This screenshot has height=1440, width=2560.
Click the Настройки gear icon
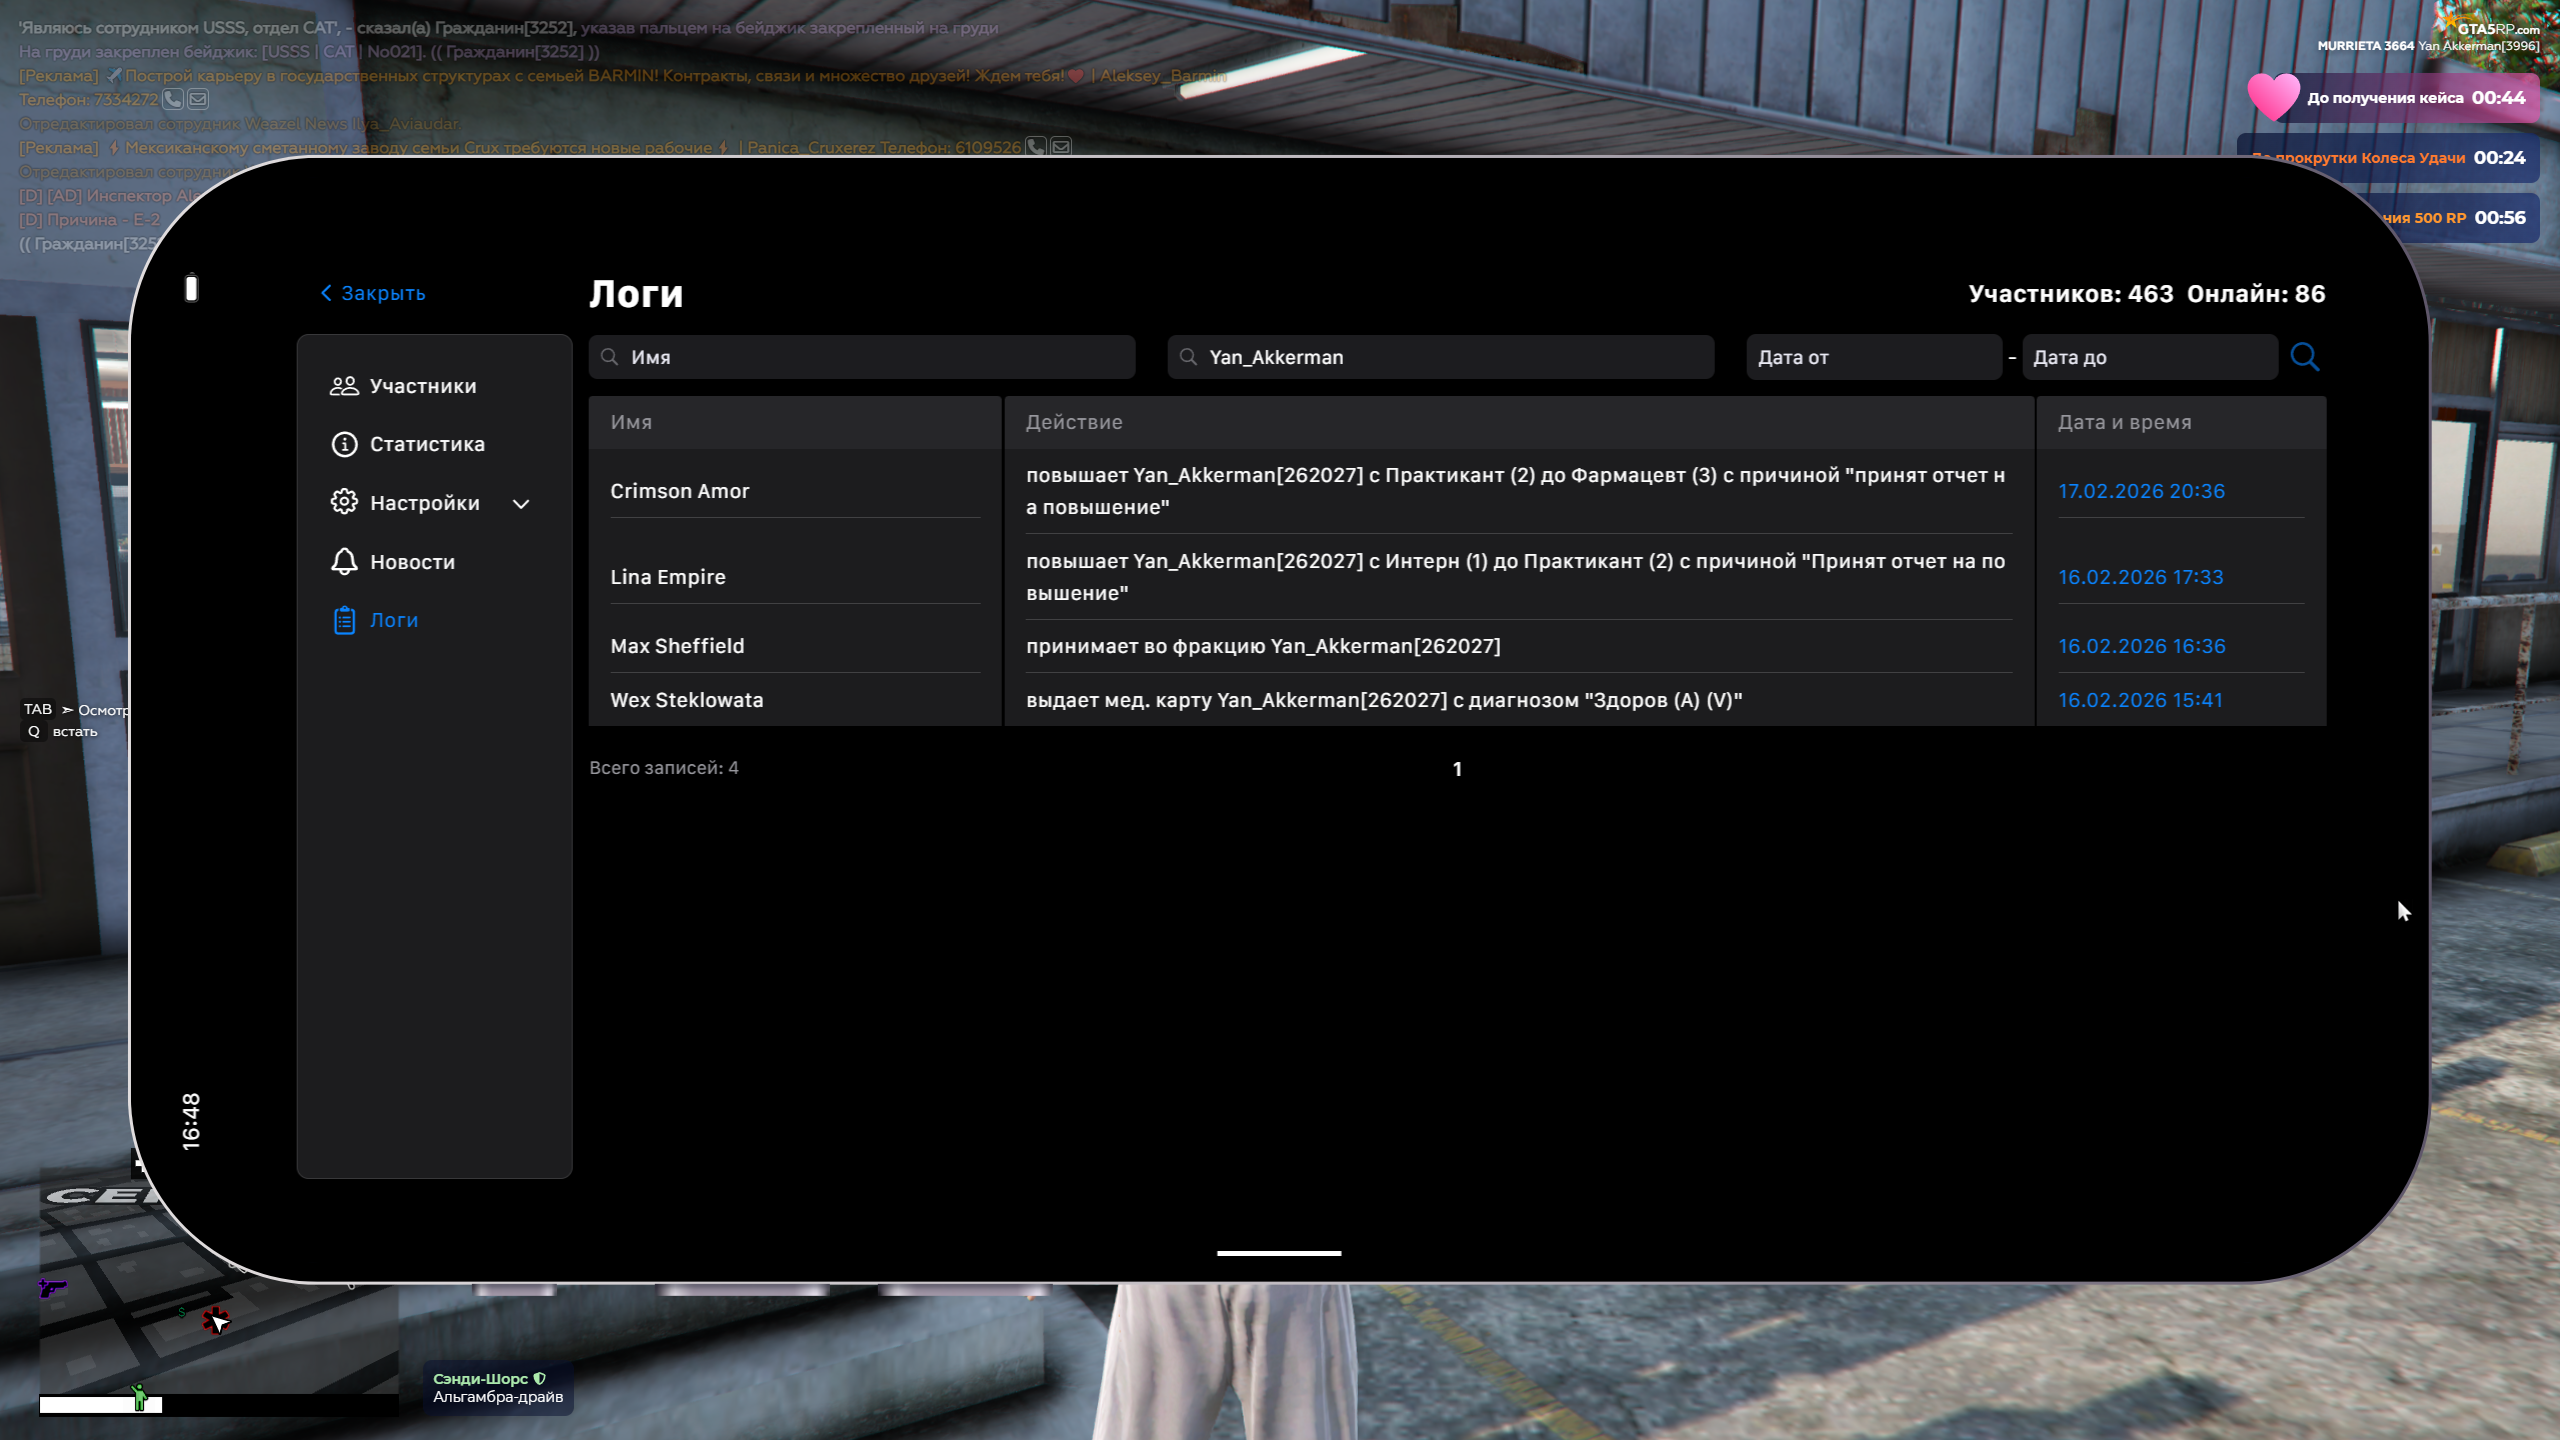click(x=344, y=502)
